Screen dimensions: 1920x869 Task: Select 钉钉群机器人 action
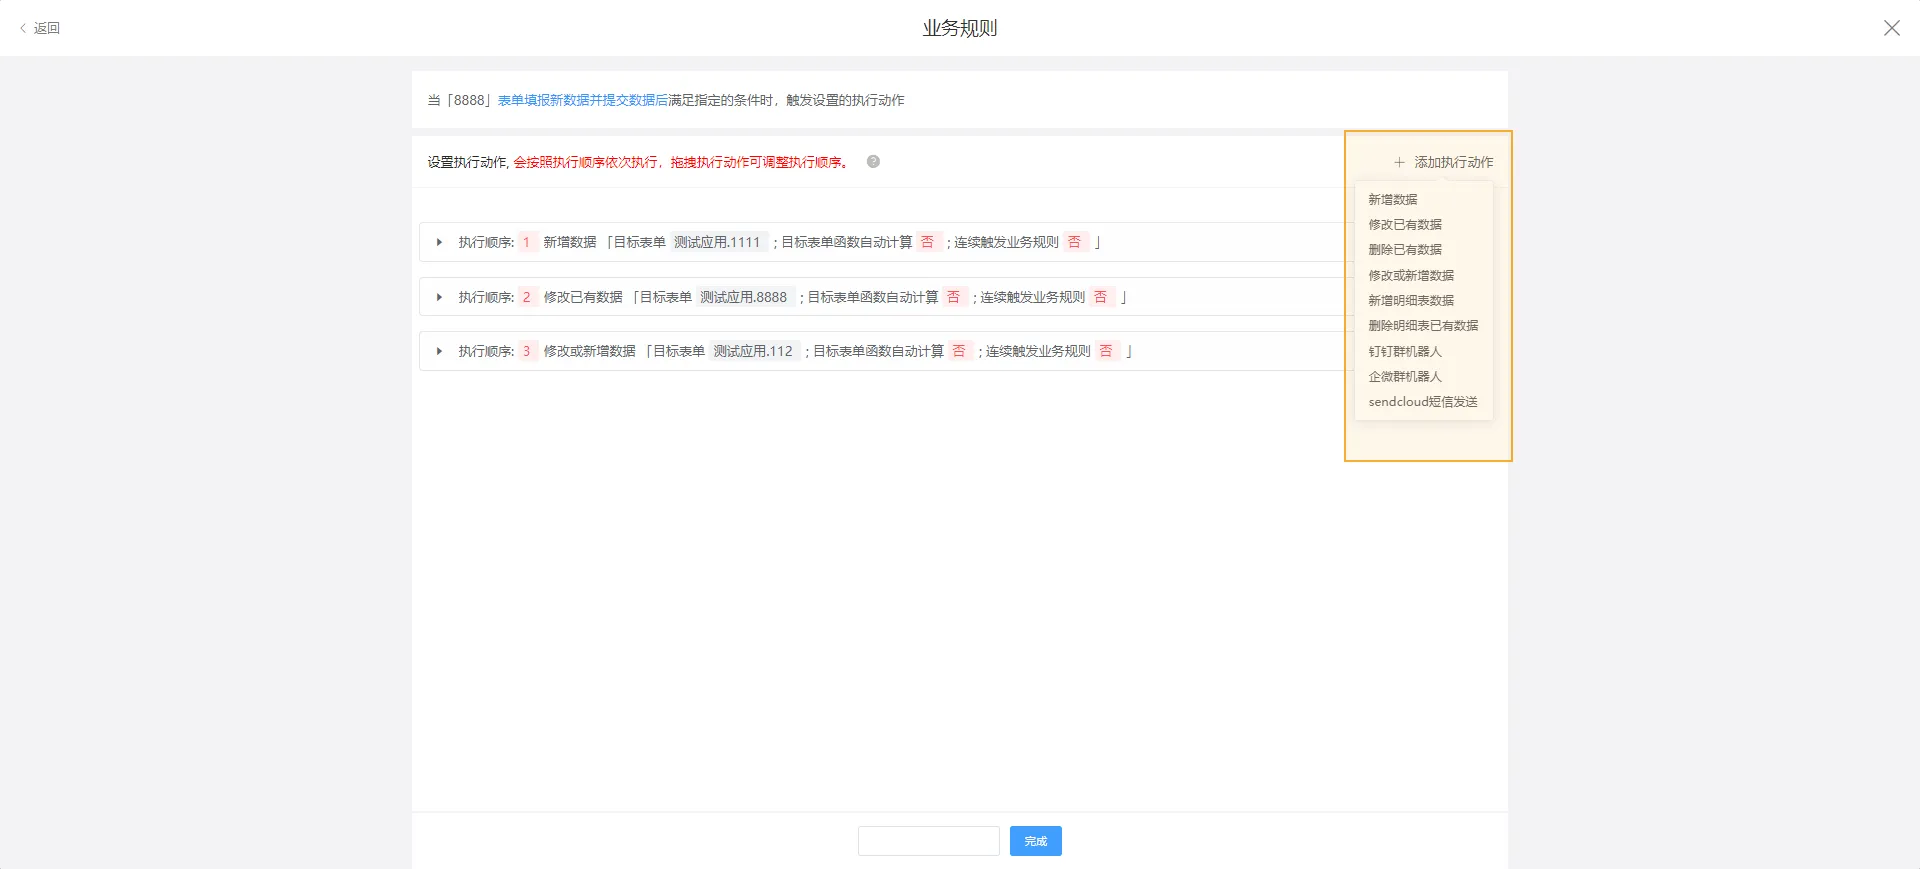(1404, 351)
